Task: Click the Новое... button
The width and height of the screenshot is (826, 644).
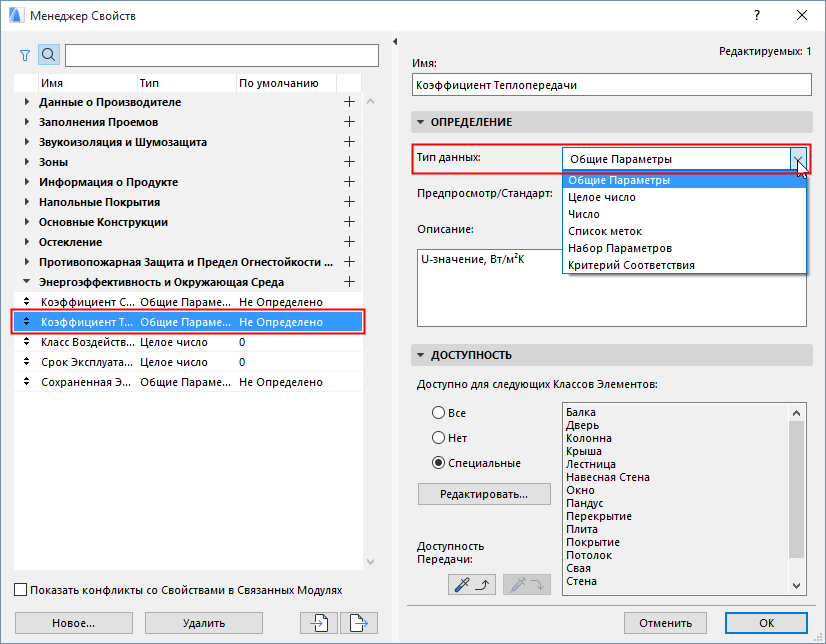Action: 74,623
